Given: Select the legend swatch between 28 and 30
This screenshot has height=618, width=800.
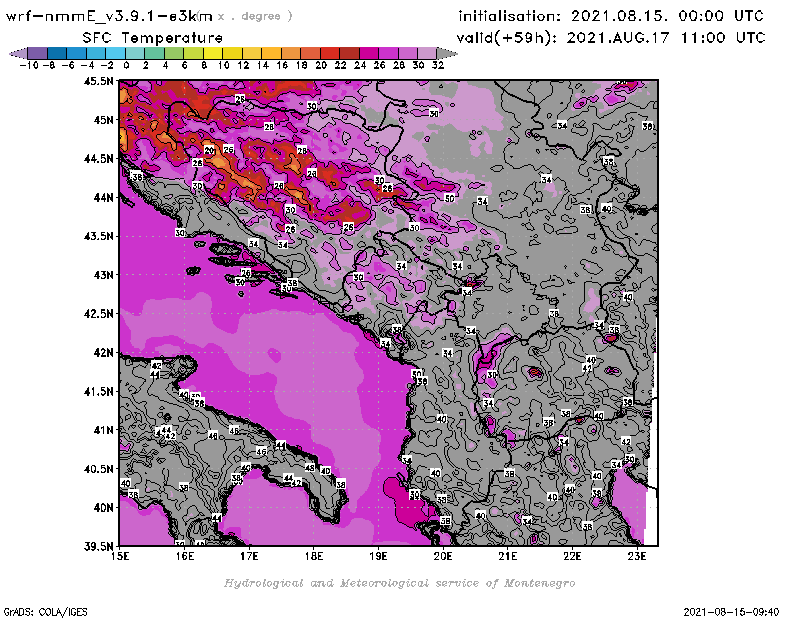Looking at the screenshot, I should (408, 54).
